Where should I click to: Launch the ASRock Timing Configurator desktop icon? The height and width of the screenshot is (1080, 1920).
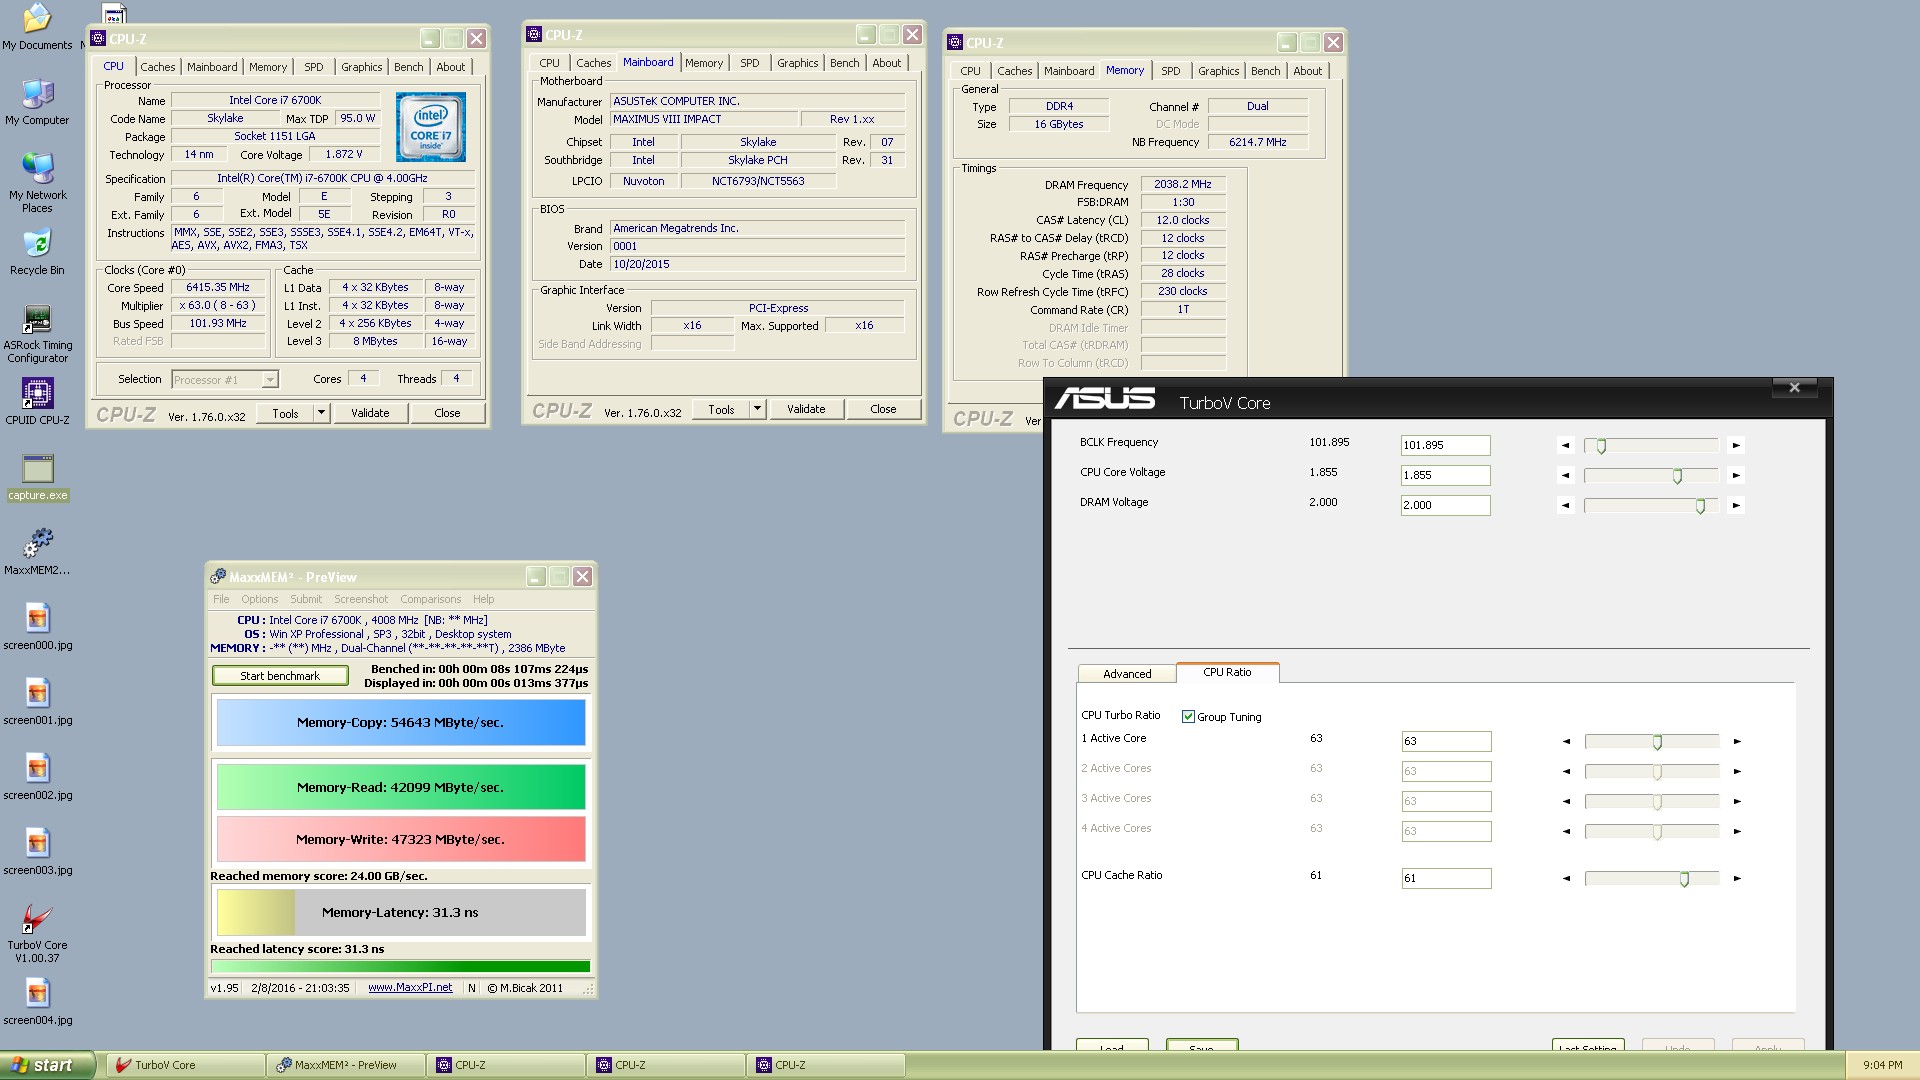click(x=37, y=334)
